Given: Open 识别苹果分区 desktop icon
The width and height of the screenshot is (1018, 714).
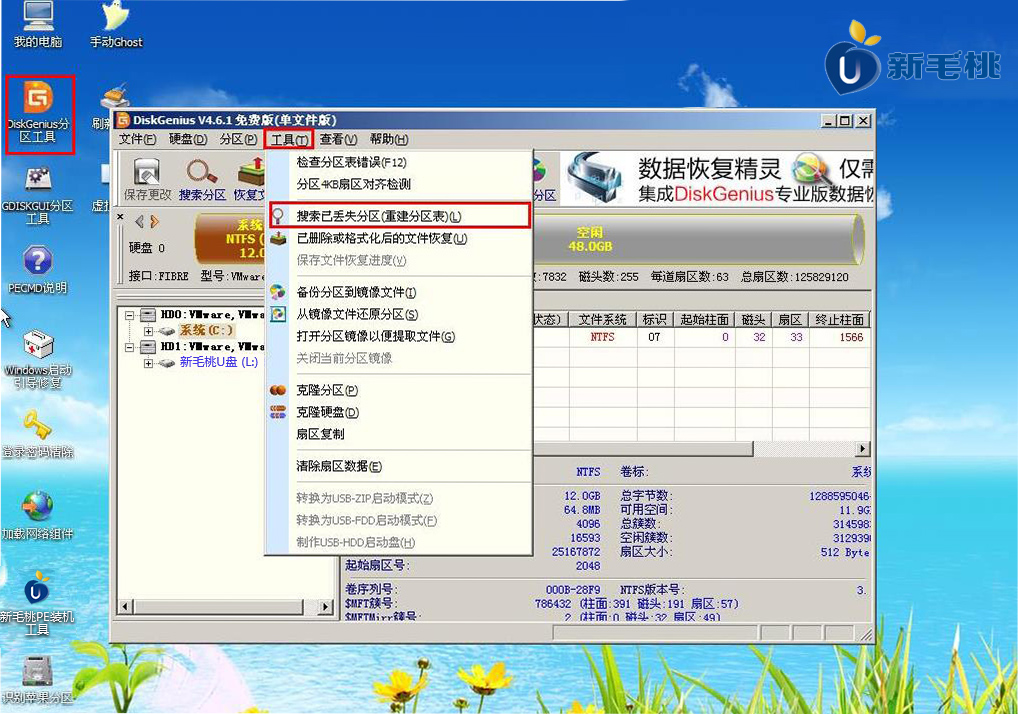Looking at the screenshot, I should (37, 680).
